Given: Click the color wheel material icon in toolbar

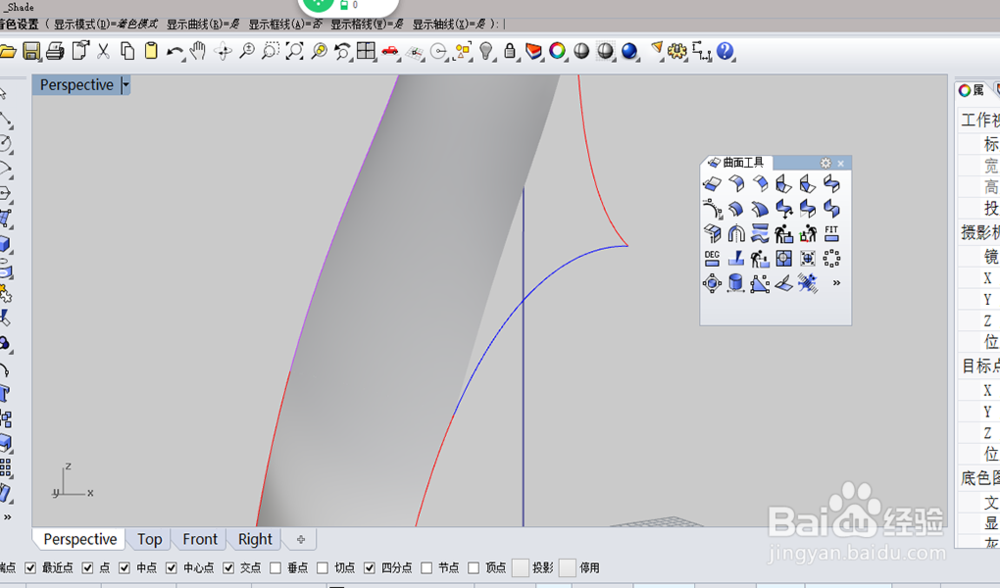Looking at the screenshot, I should coord(557,51).
